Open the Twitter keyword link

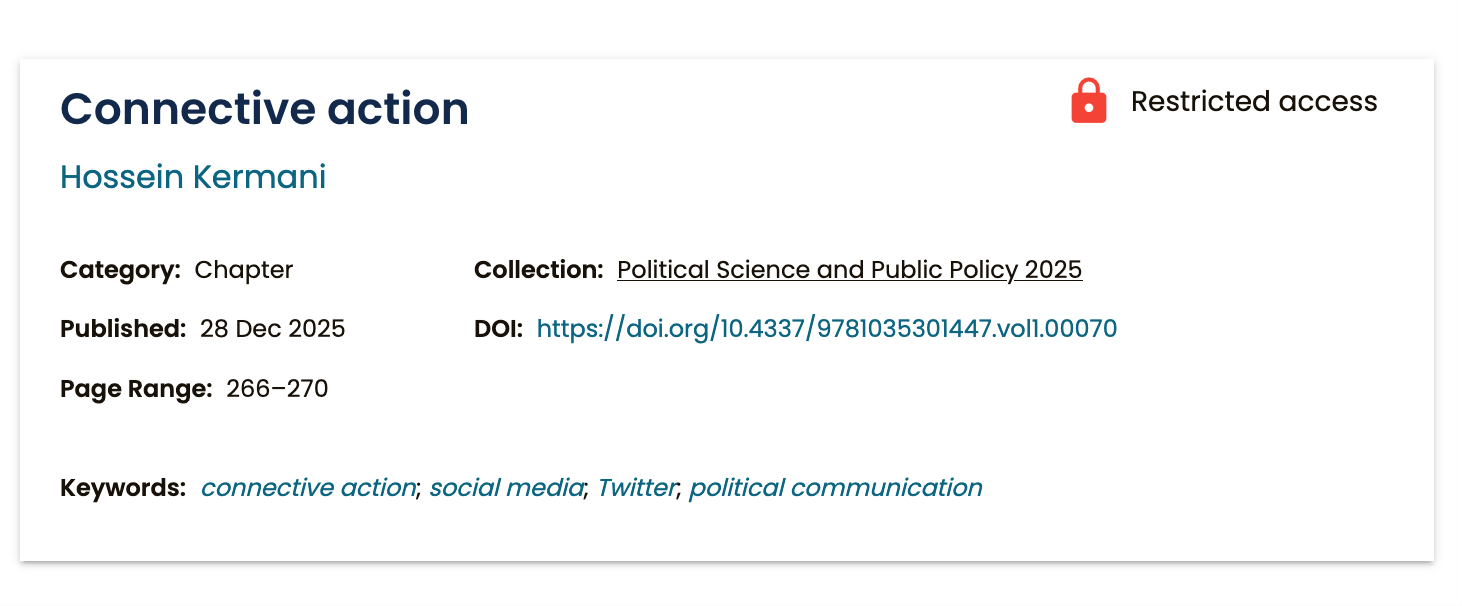coord(637,488)
